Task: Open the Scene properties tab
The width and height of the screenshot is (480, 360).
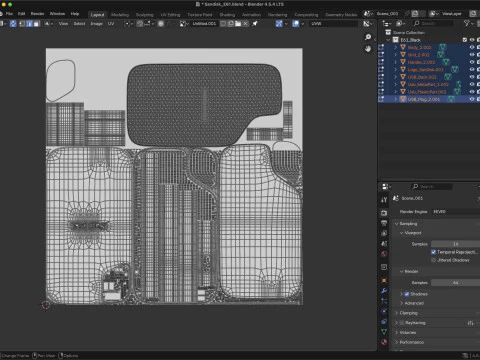Action: [384, 244]
